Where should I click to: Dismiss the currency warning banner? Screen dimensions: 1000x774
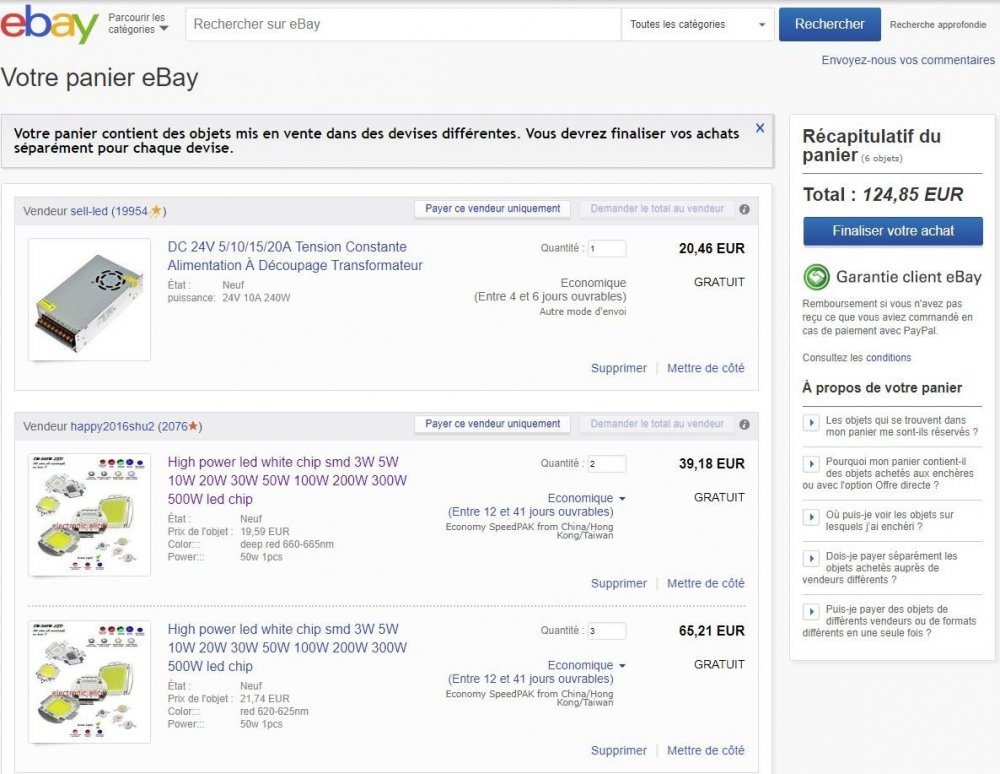pos(760,128)
